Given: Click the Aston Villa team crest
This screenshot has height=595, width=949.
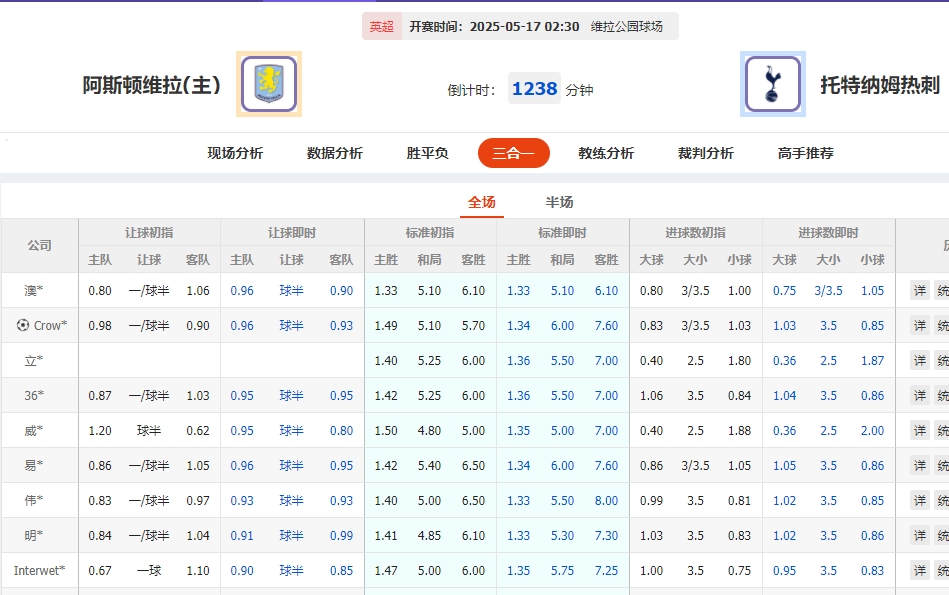Looking at the screenshot, I should tap(267, 82).
